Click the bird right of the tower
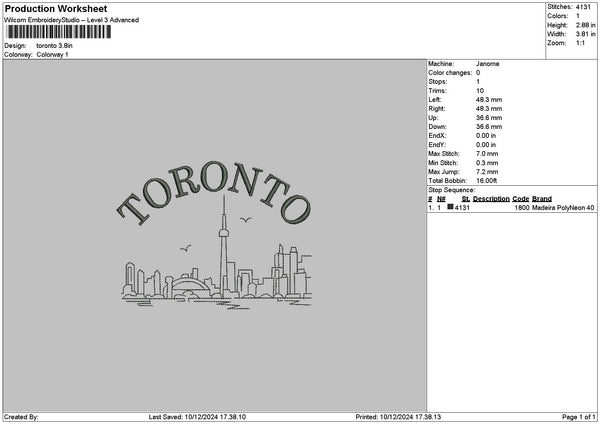600x424 pixels. coord(246,220)
